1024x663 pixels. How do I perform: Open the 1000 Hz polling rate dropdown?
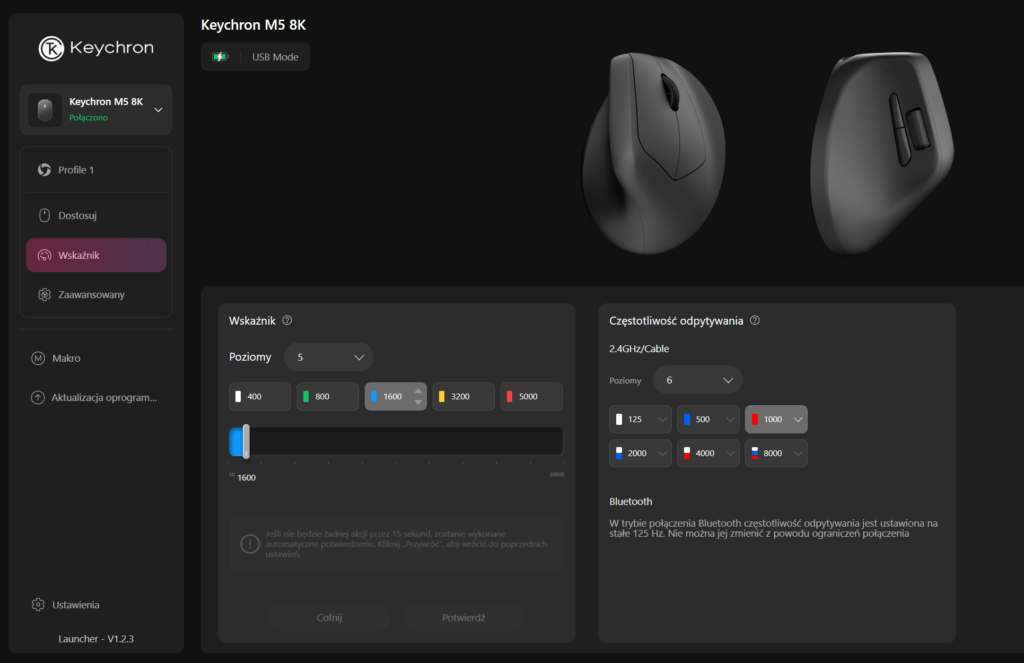(798, 420)
